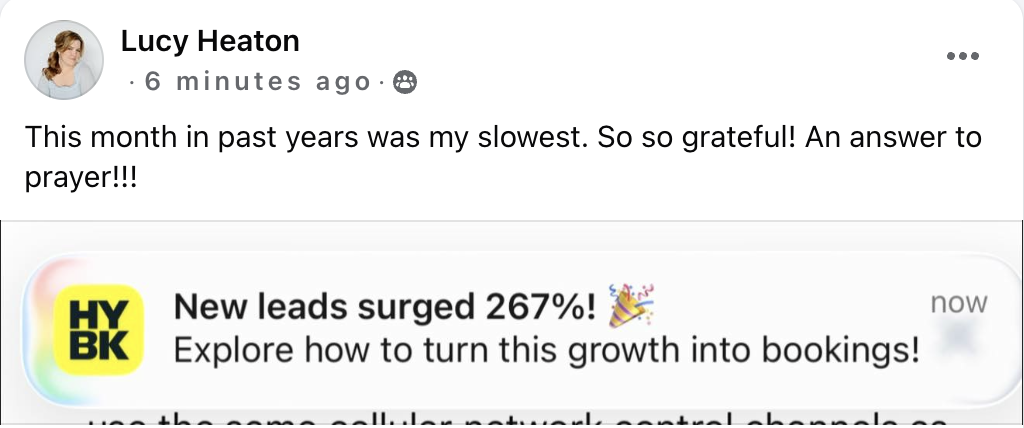
Task: Open the "6 minutes ago" timestamp link
Action: (258, 82)
